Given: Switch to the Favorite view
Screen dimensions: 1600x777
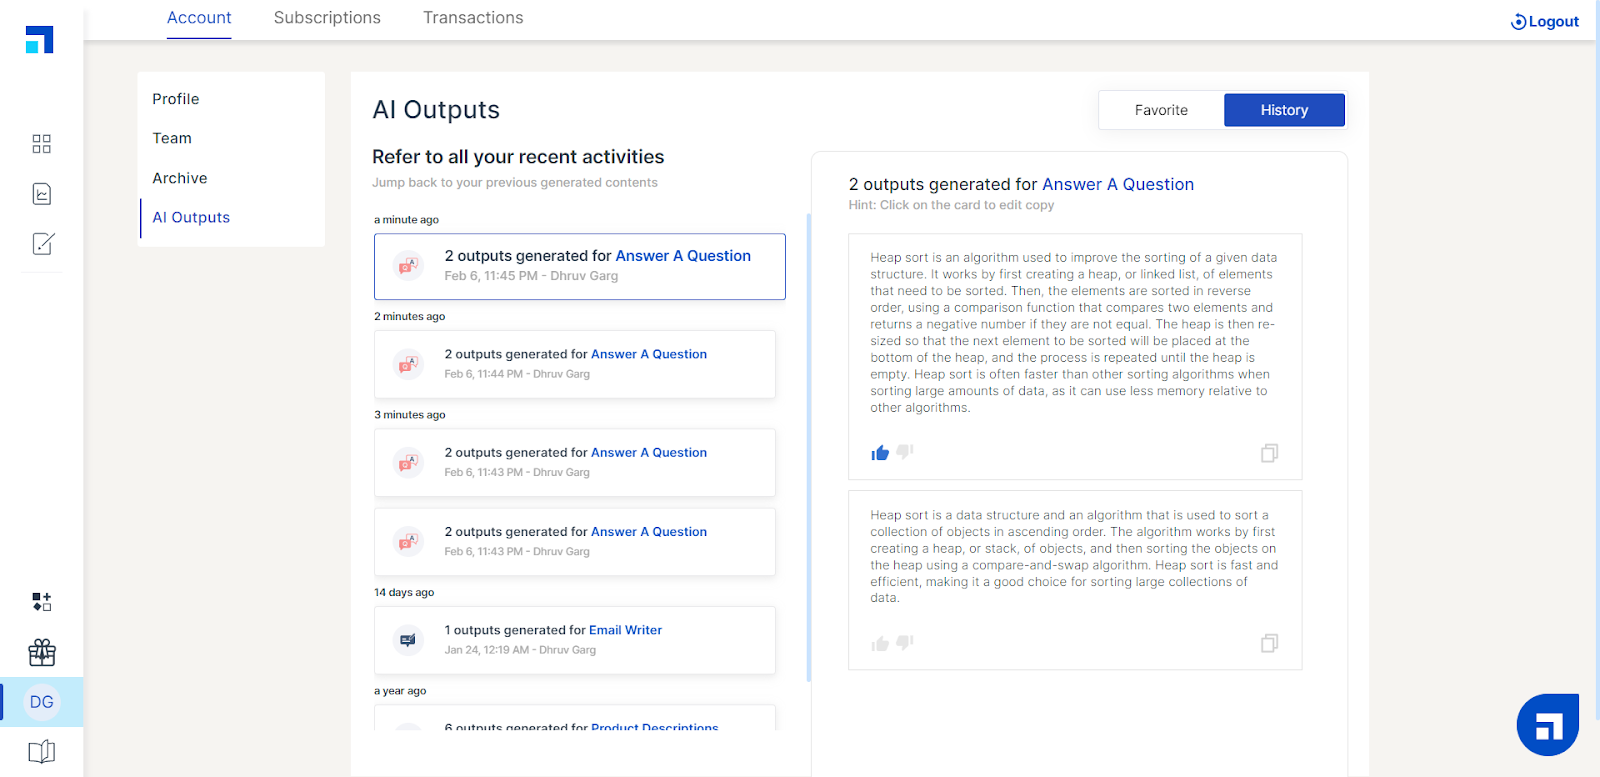Looking at the screenshot, I should pos(1161,110).
